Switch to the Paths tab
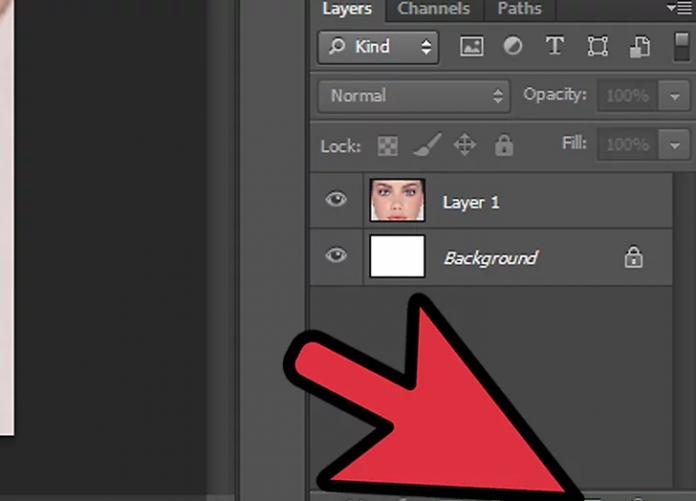This screenshot has width=696, height=501. tap(520, 9)
